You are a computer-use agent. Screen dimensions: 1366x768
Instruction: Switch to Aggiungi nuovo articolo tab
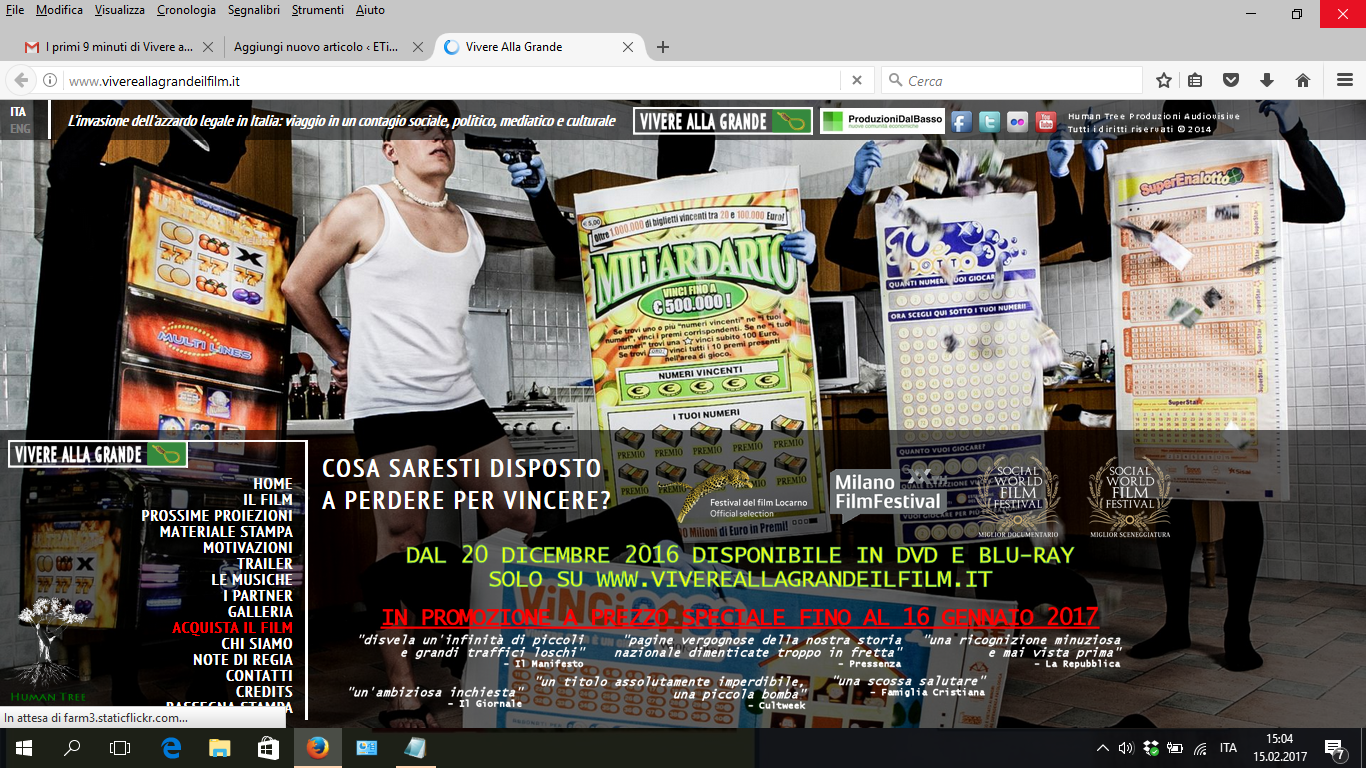click(328, 47)
